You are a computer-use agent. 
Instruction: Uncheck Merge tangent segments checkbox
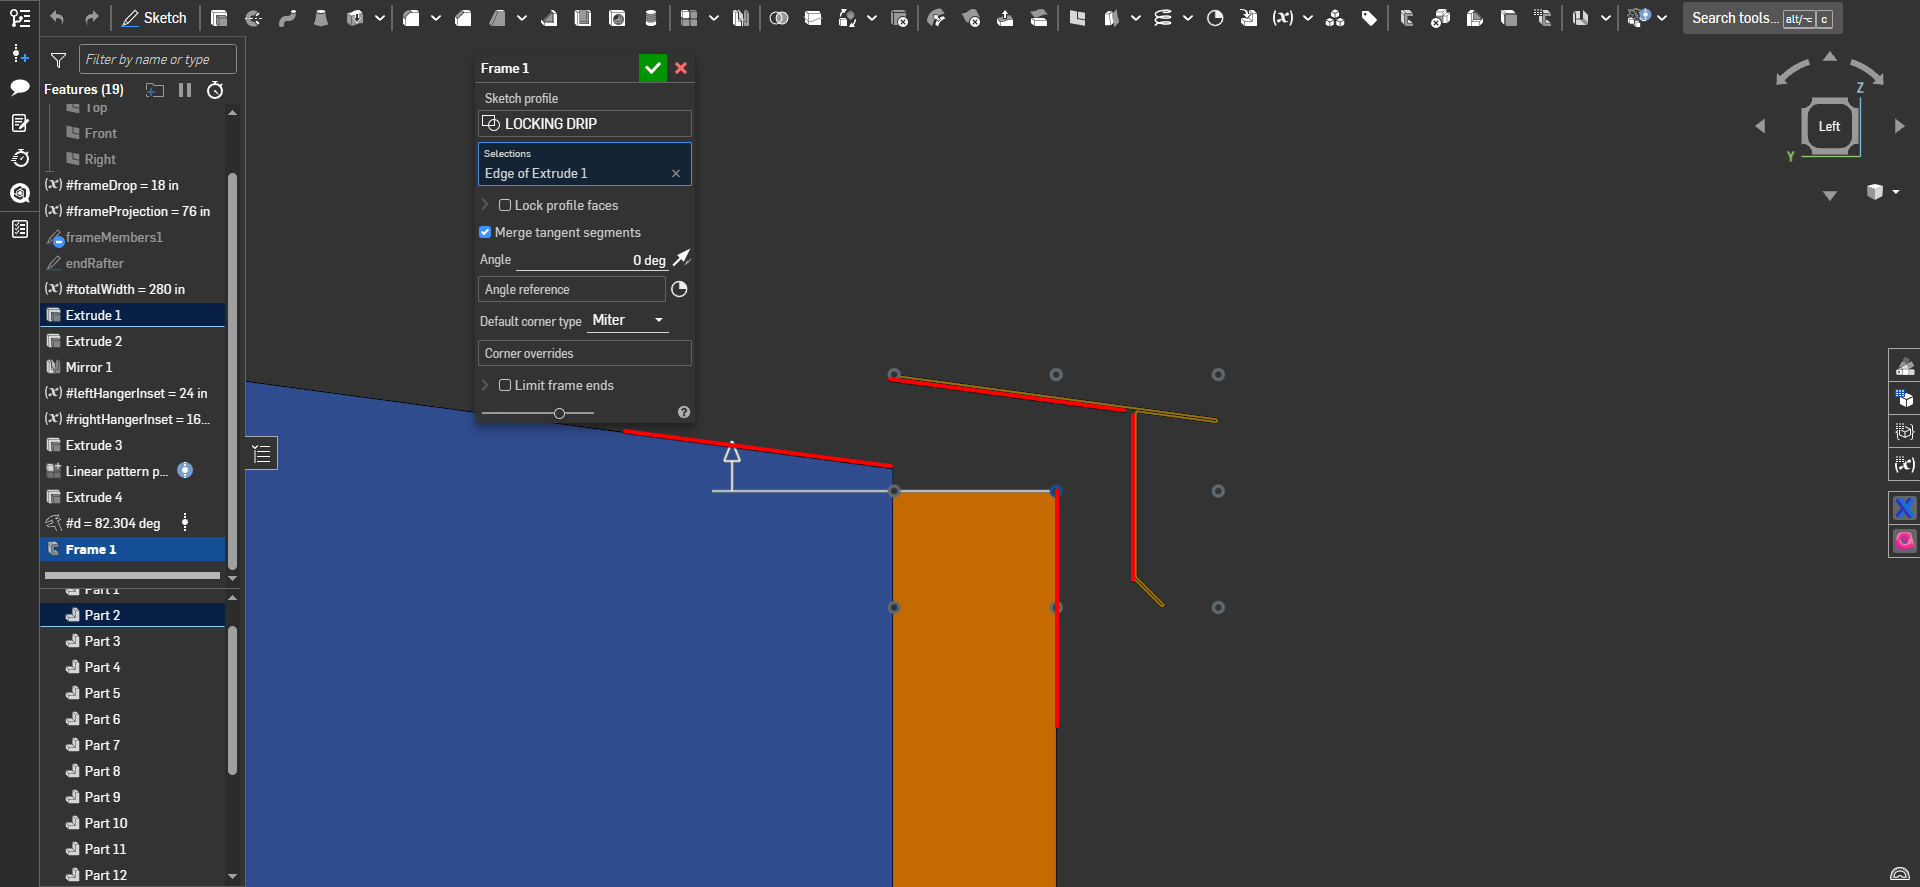click(485, 232)
